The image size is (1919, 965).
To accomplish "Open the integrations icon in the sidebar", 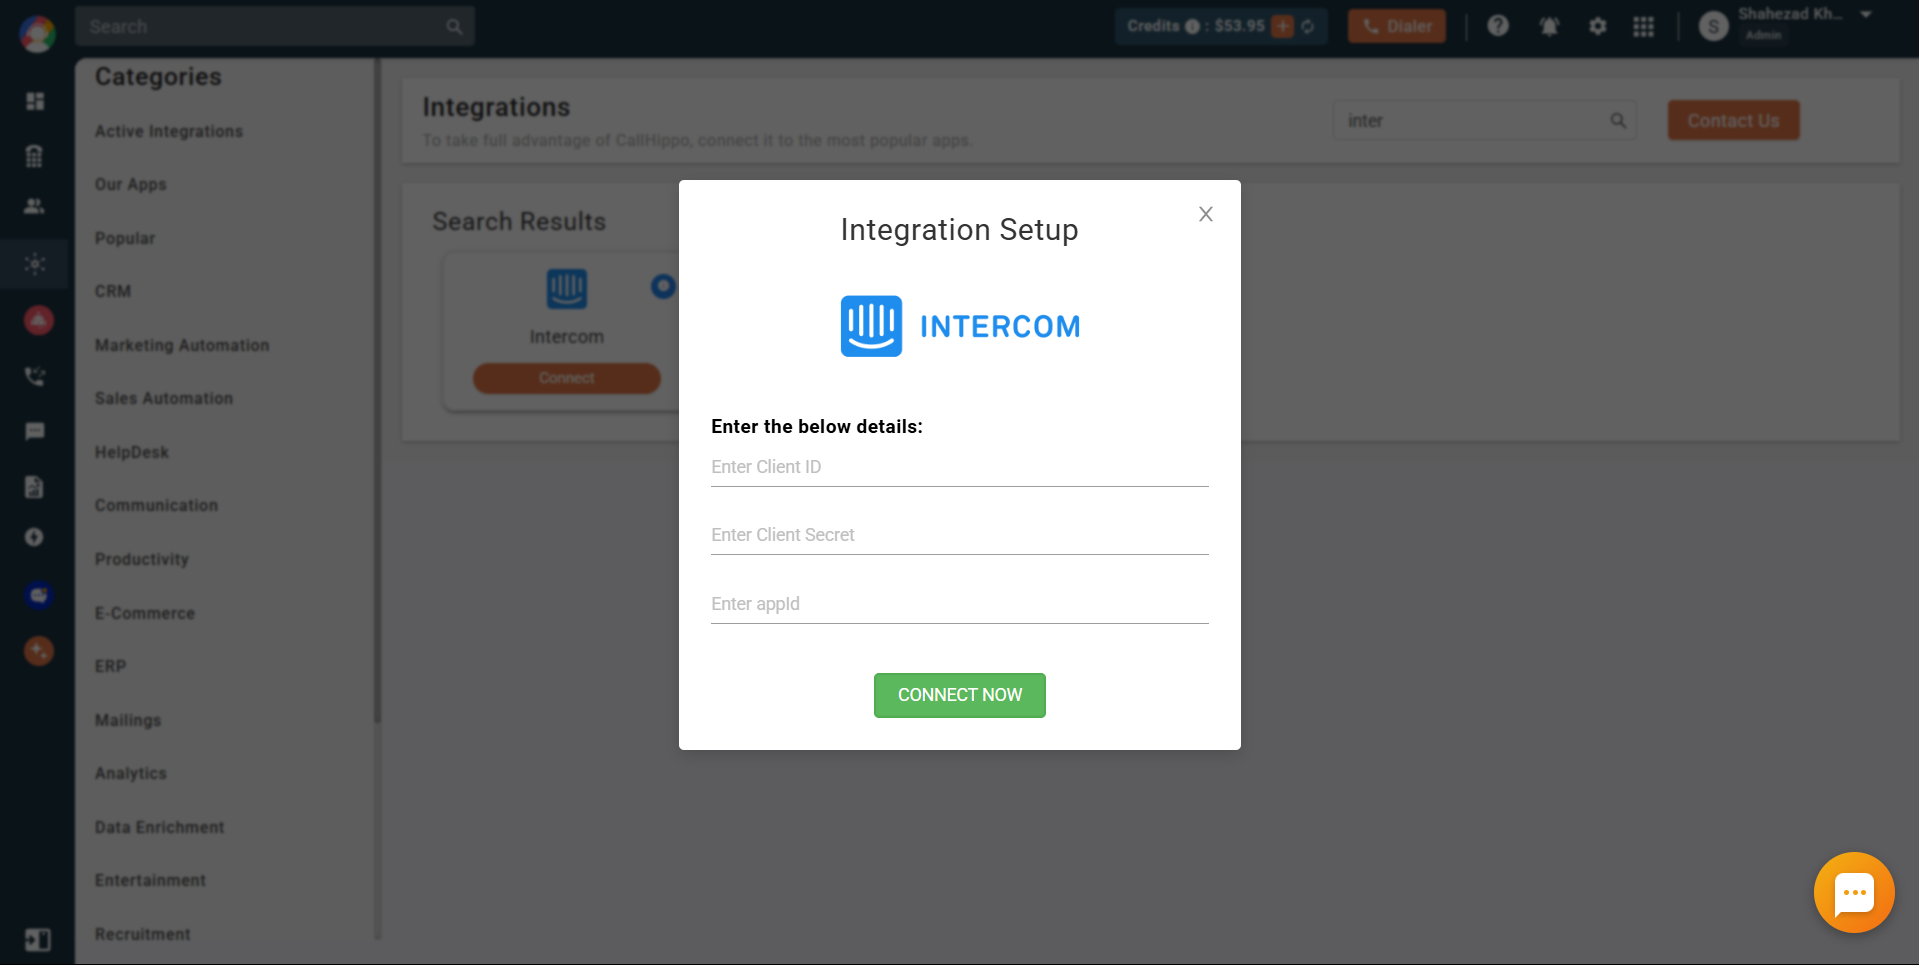I will point(35,264).
